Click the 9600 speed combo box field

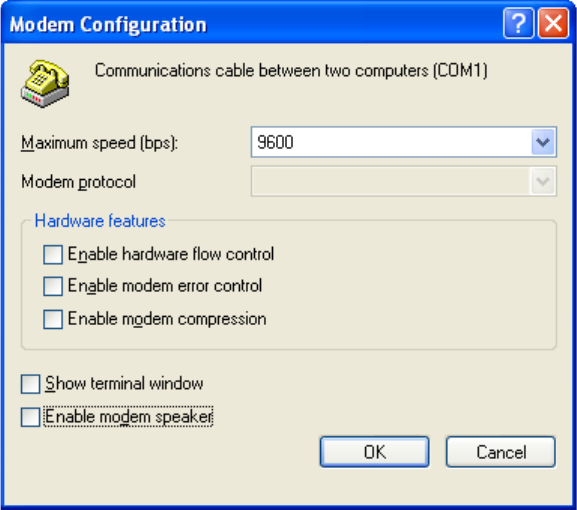404,142
